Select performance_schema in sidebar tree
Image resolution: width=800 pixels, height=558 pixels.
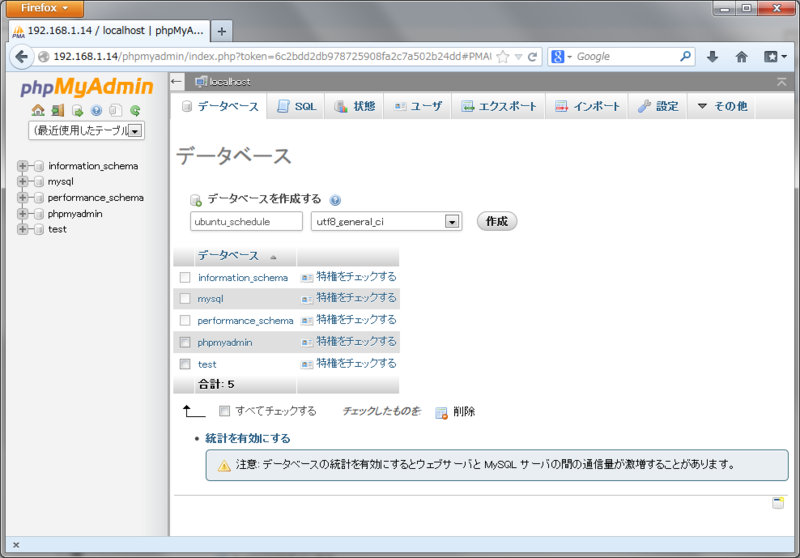(95, 197)
